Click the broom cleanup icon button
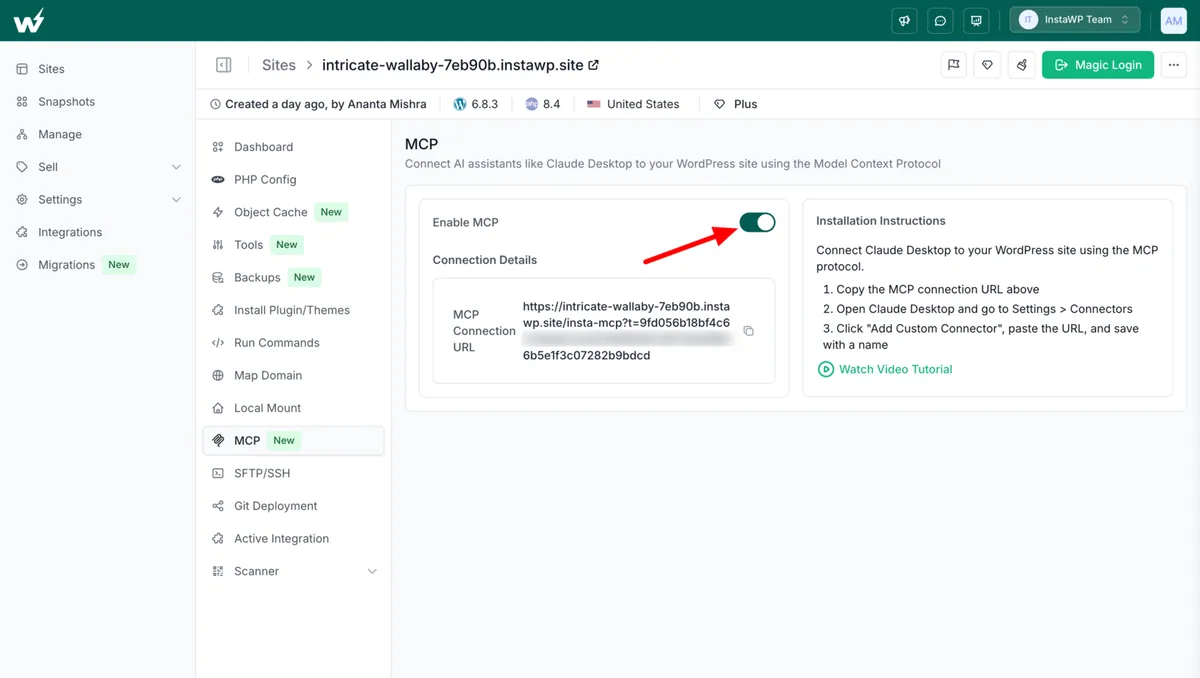Image resolution: width=1200 pixels, height=678 pixels. point(1021,65)
